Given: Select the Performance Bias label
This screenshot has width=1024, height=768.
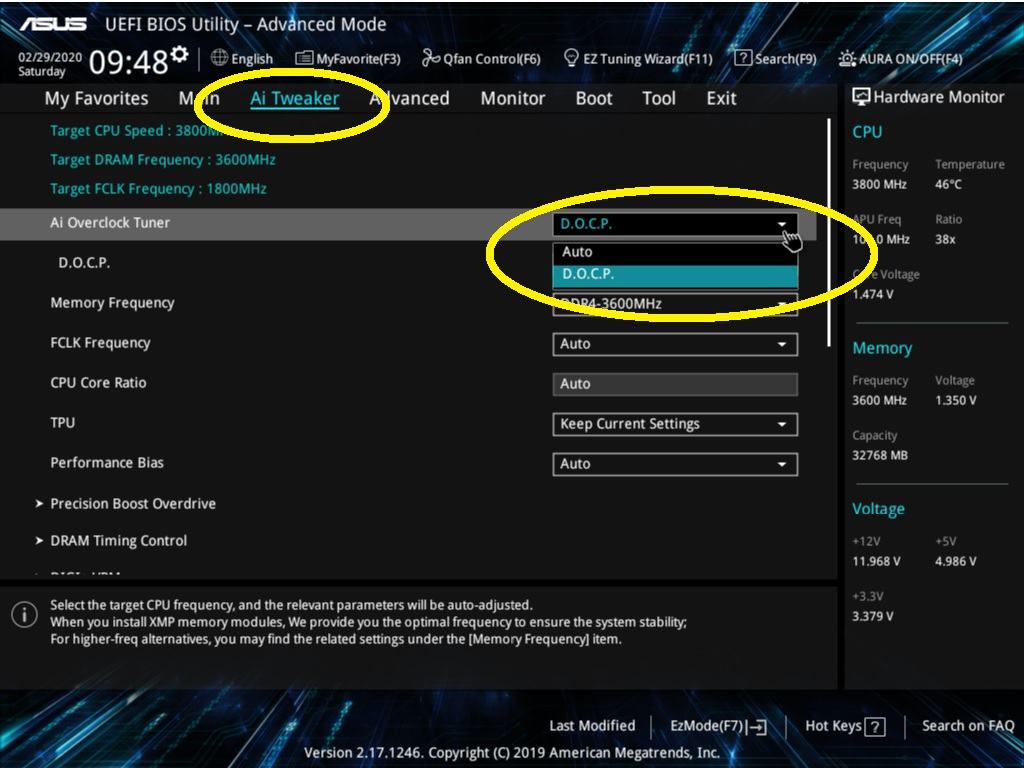Looking at the screenshot, I should click(x=106, y=462).
